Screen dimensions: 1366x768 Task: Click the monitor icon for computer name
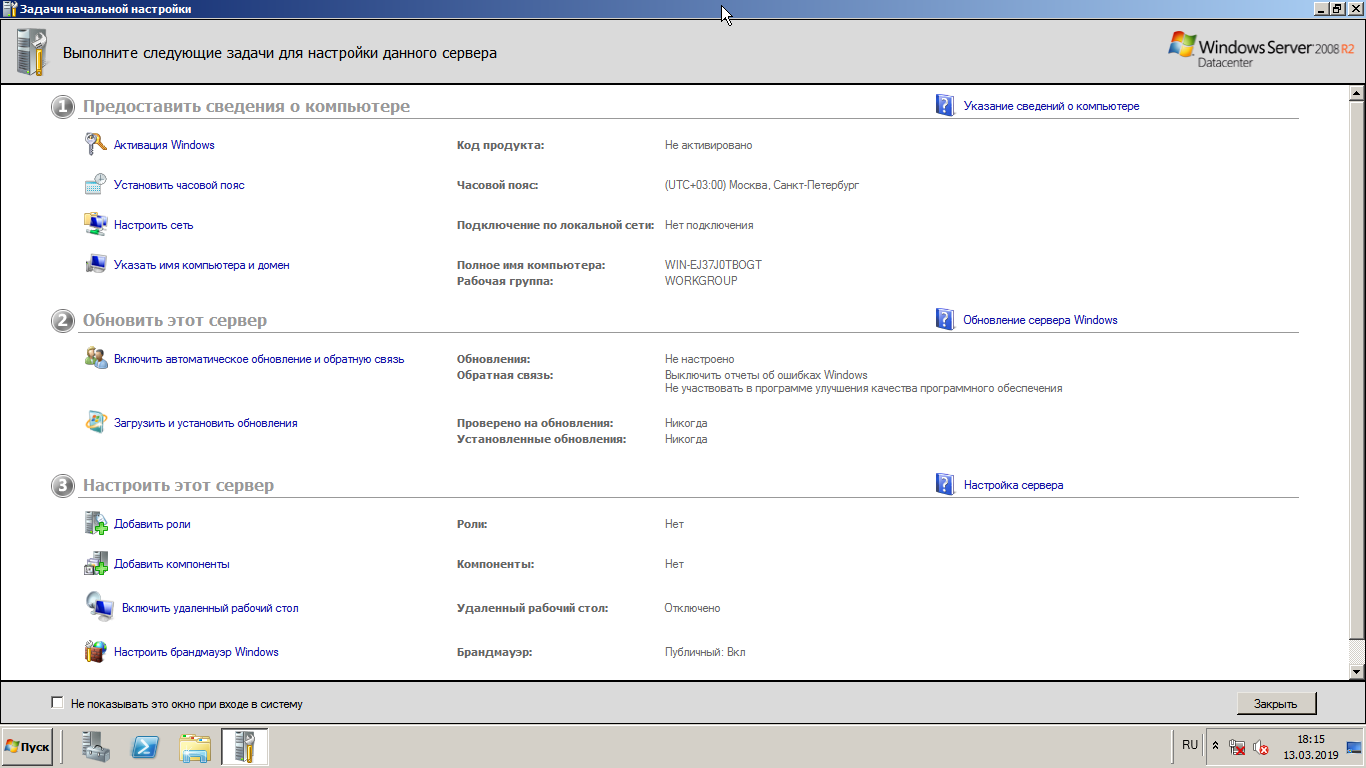click(95, 265)
